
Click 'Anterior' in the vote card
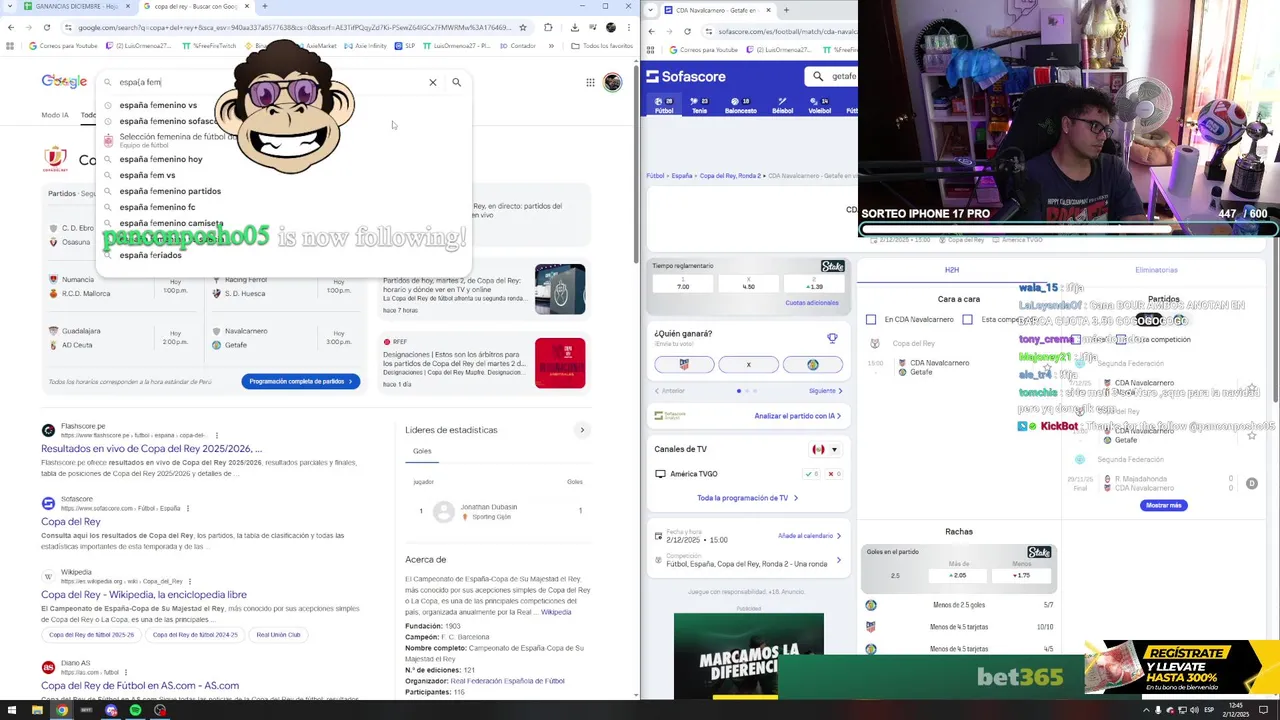(670, 391)
